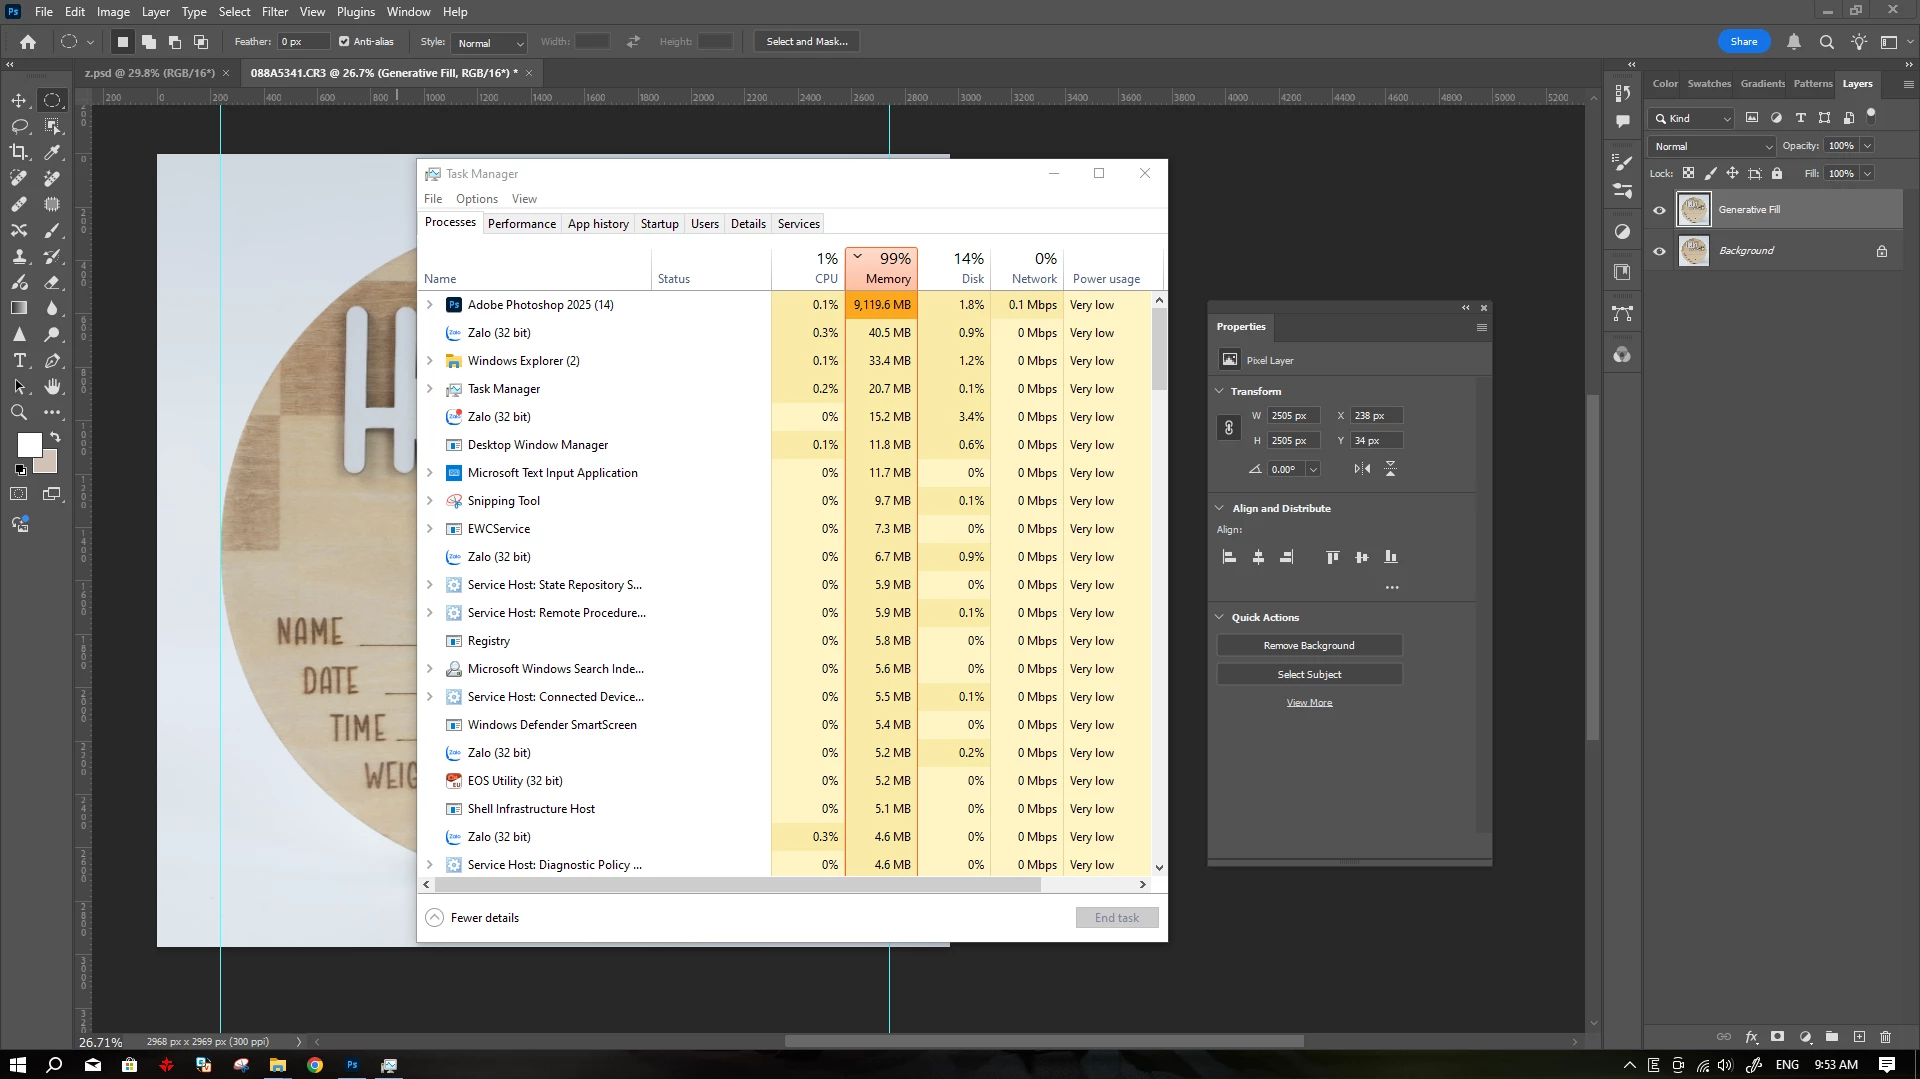Open the Plugins menu
This screenshot has width=1920, height=1079.
(x=356, y=12)
